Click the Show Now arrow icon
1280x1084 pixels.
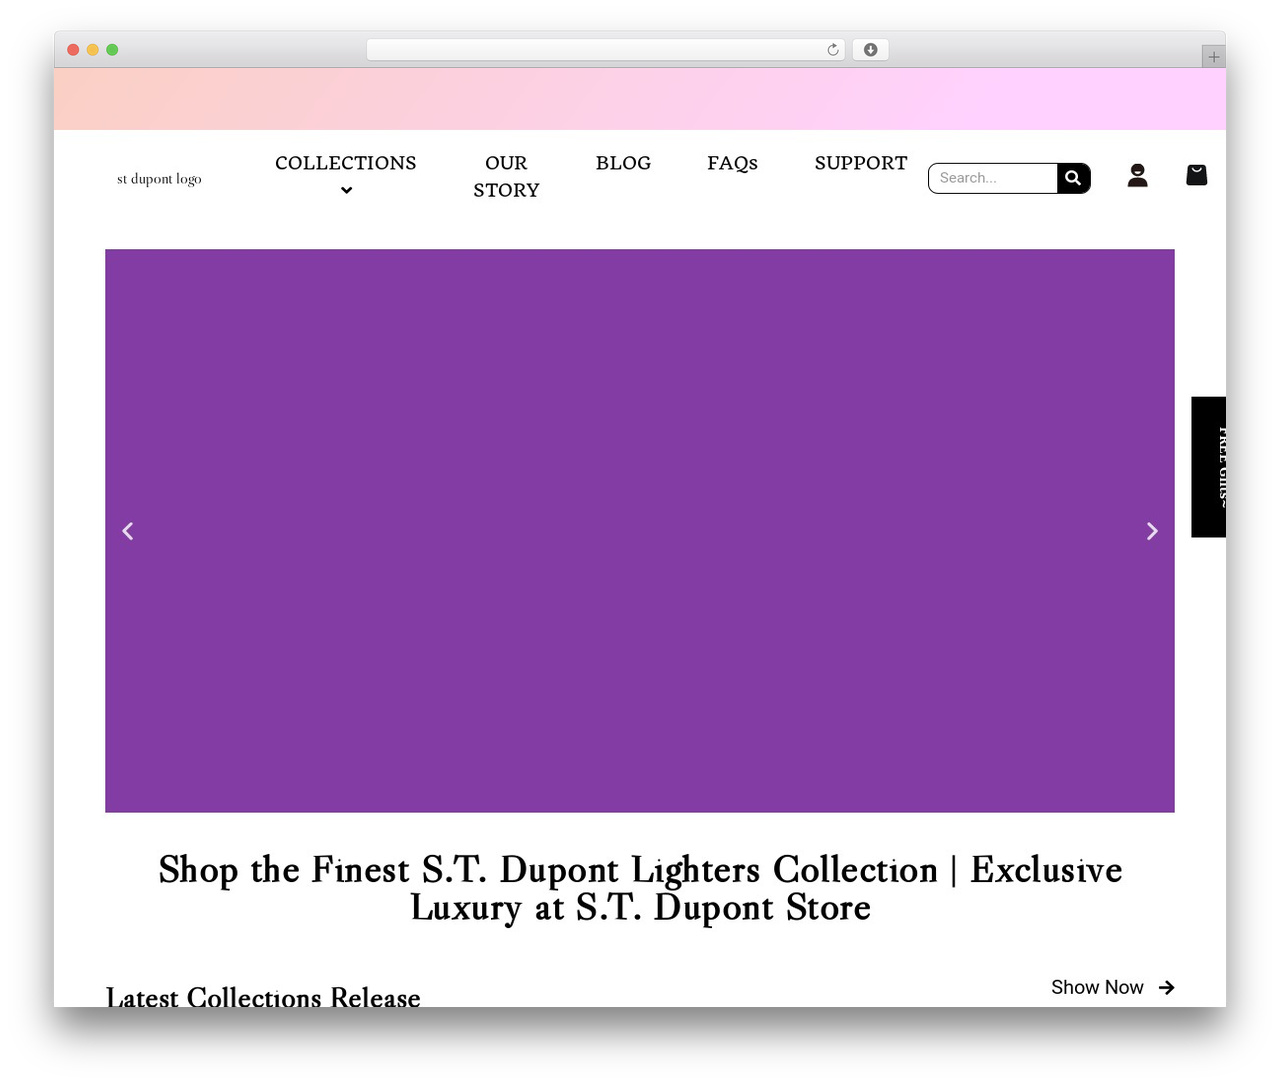click(x=1166, y=988)
